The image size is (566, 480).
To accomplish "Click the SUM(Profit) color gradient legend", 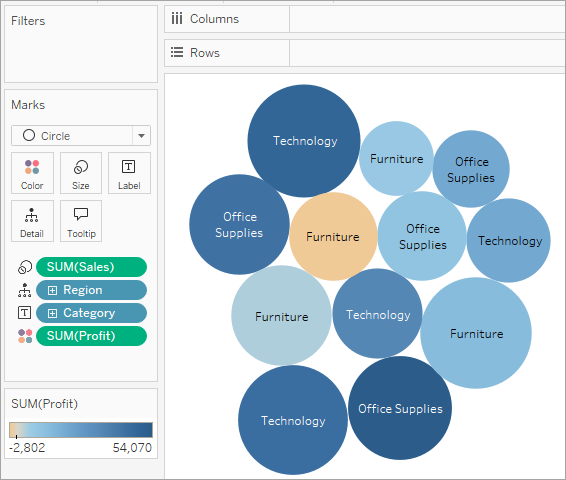I will (81, 430).
